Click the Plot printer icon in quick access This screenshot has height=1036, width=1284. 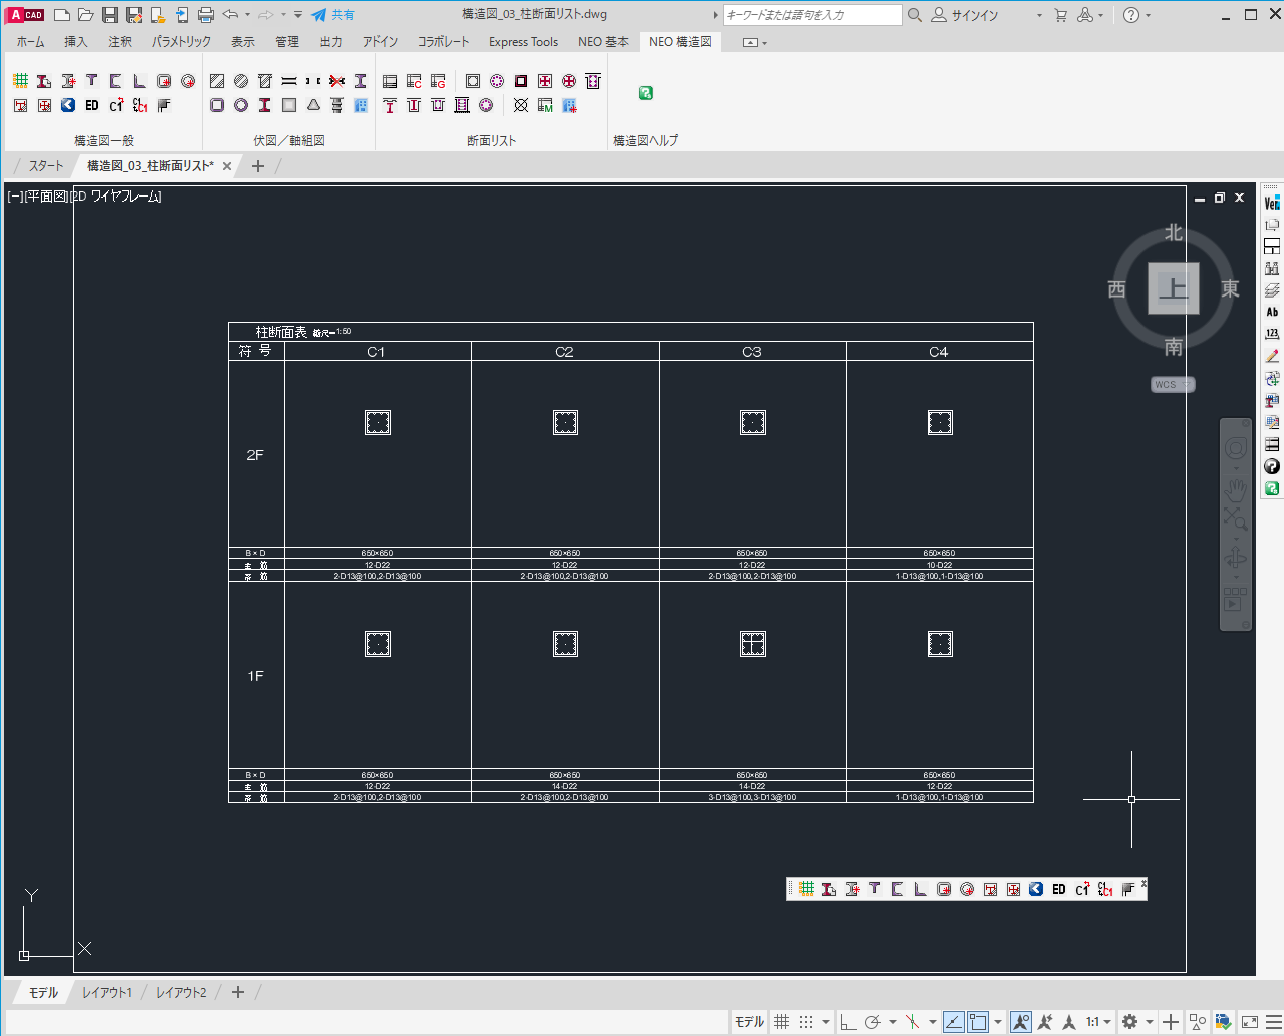(x=206, y=15)
